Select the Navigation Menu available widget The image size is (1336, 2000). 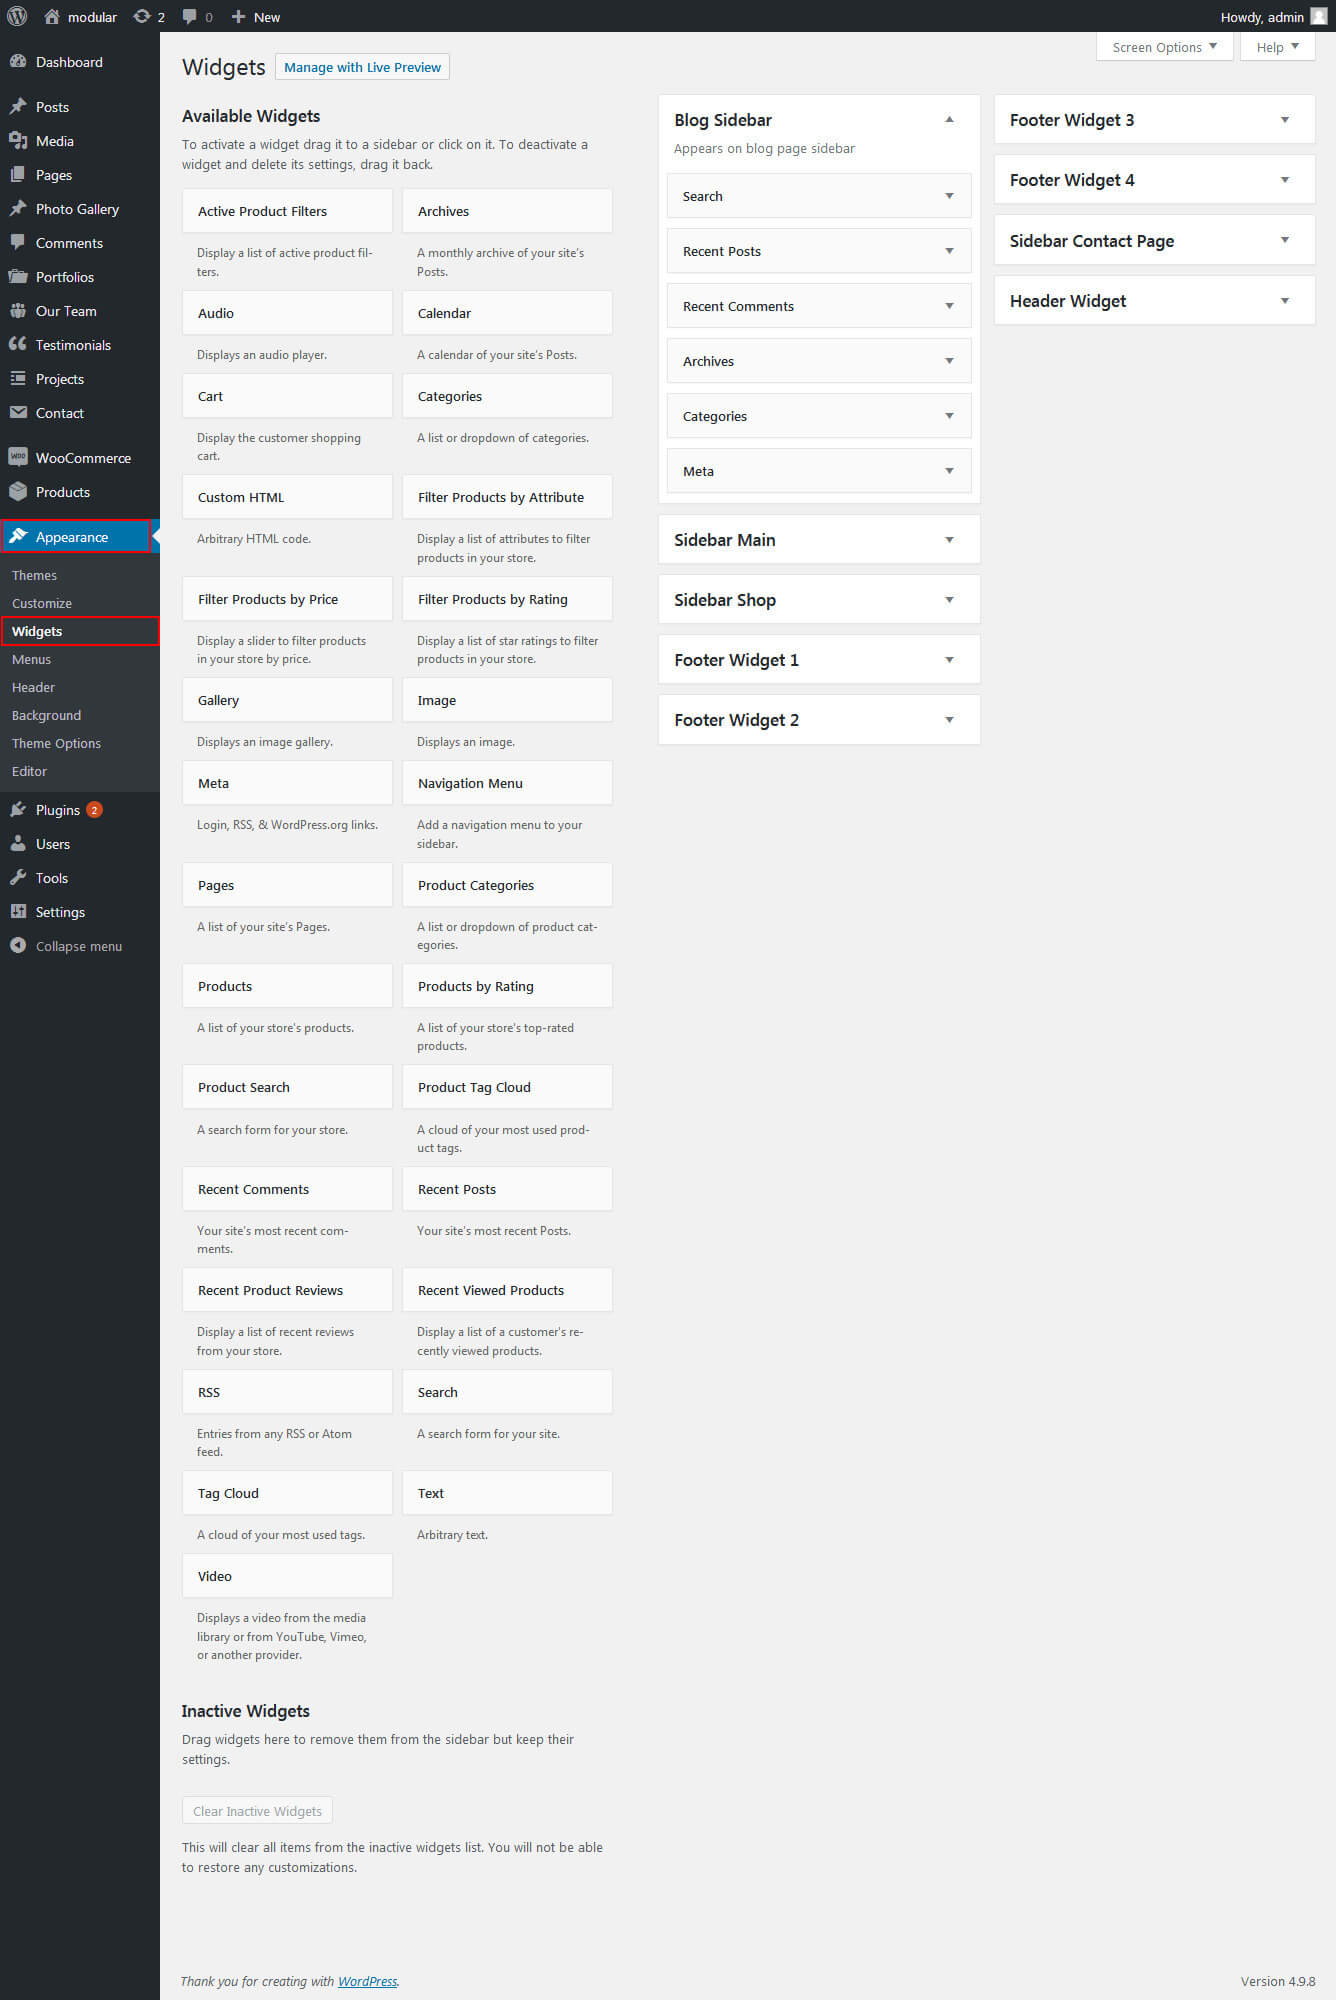click(x=507, y=783)
